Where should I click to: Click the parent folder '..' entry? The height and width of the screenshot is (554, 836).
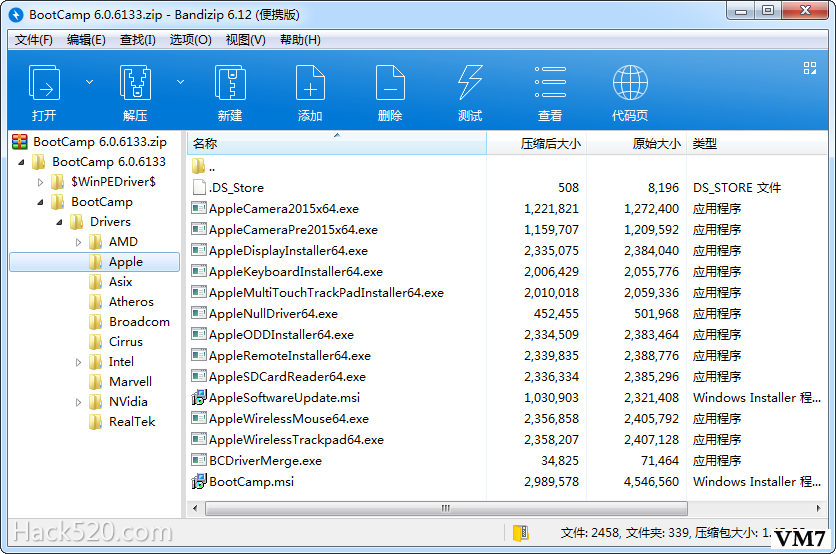pyautogui.click(x=204, y=167)
